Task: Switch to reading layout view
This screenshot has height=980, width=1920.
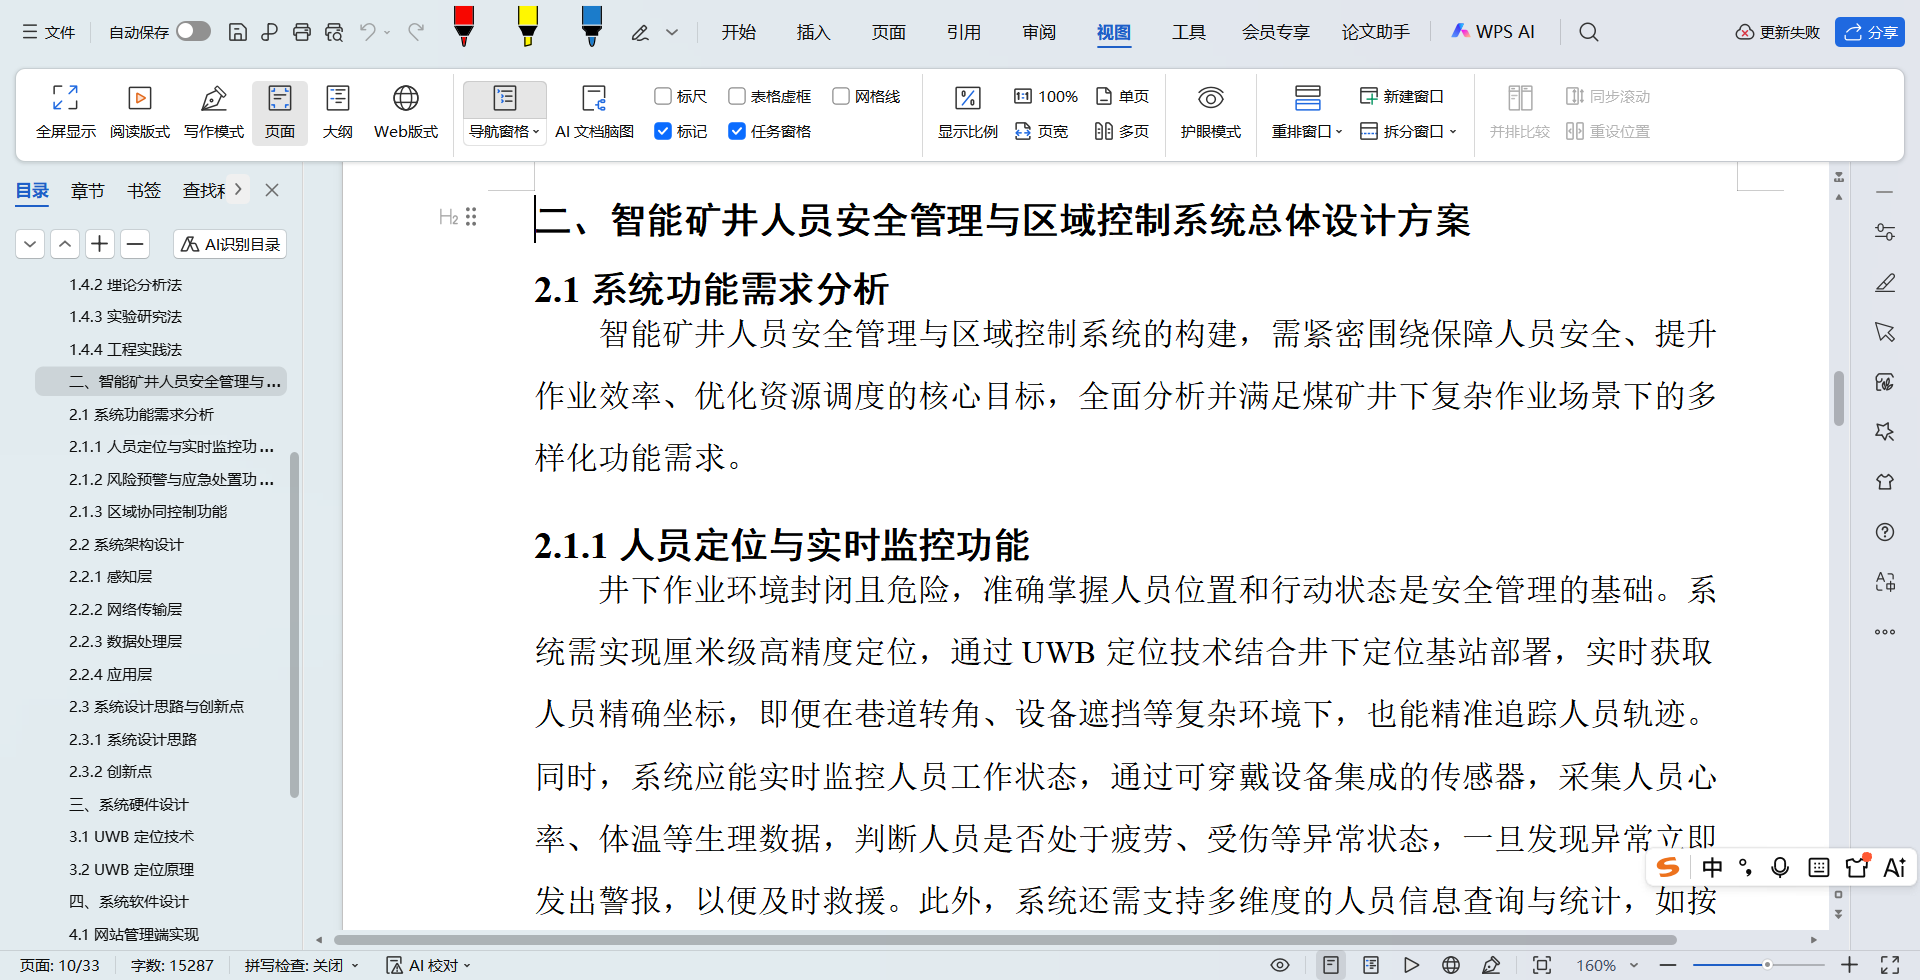Action: (x=140, y=111)
